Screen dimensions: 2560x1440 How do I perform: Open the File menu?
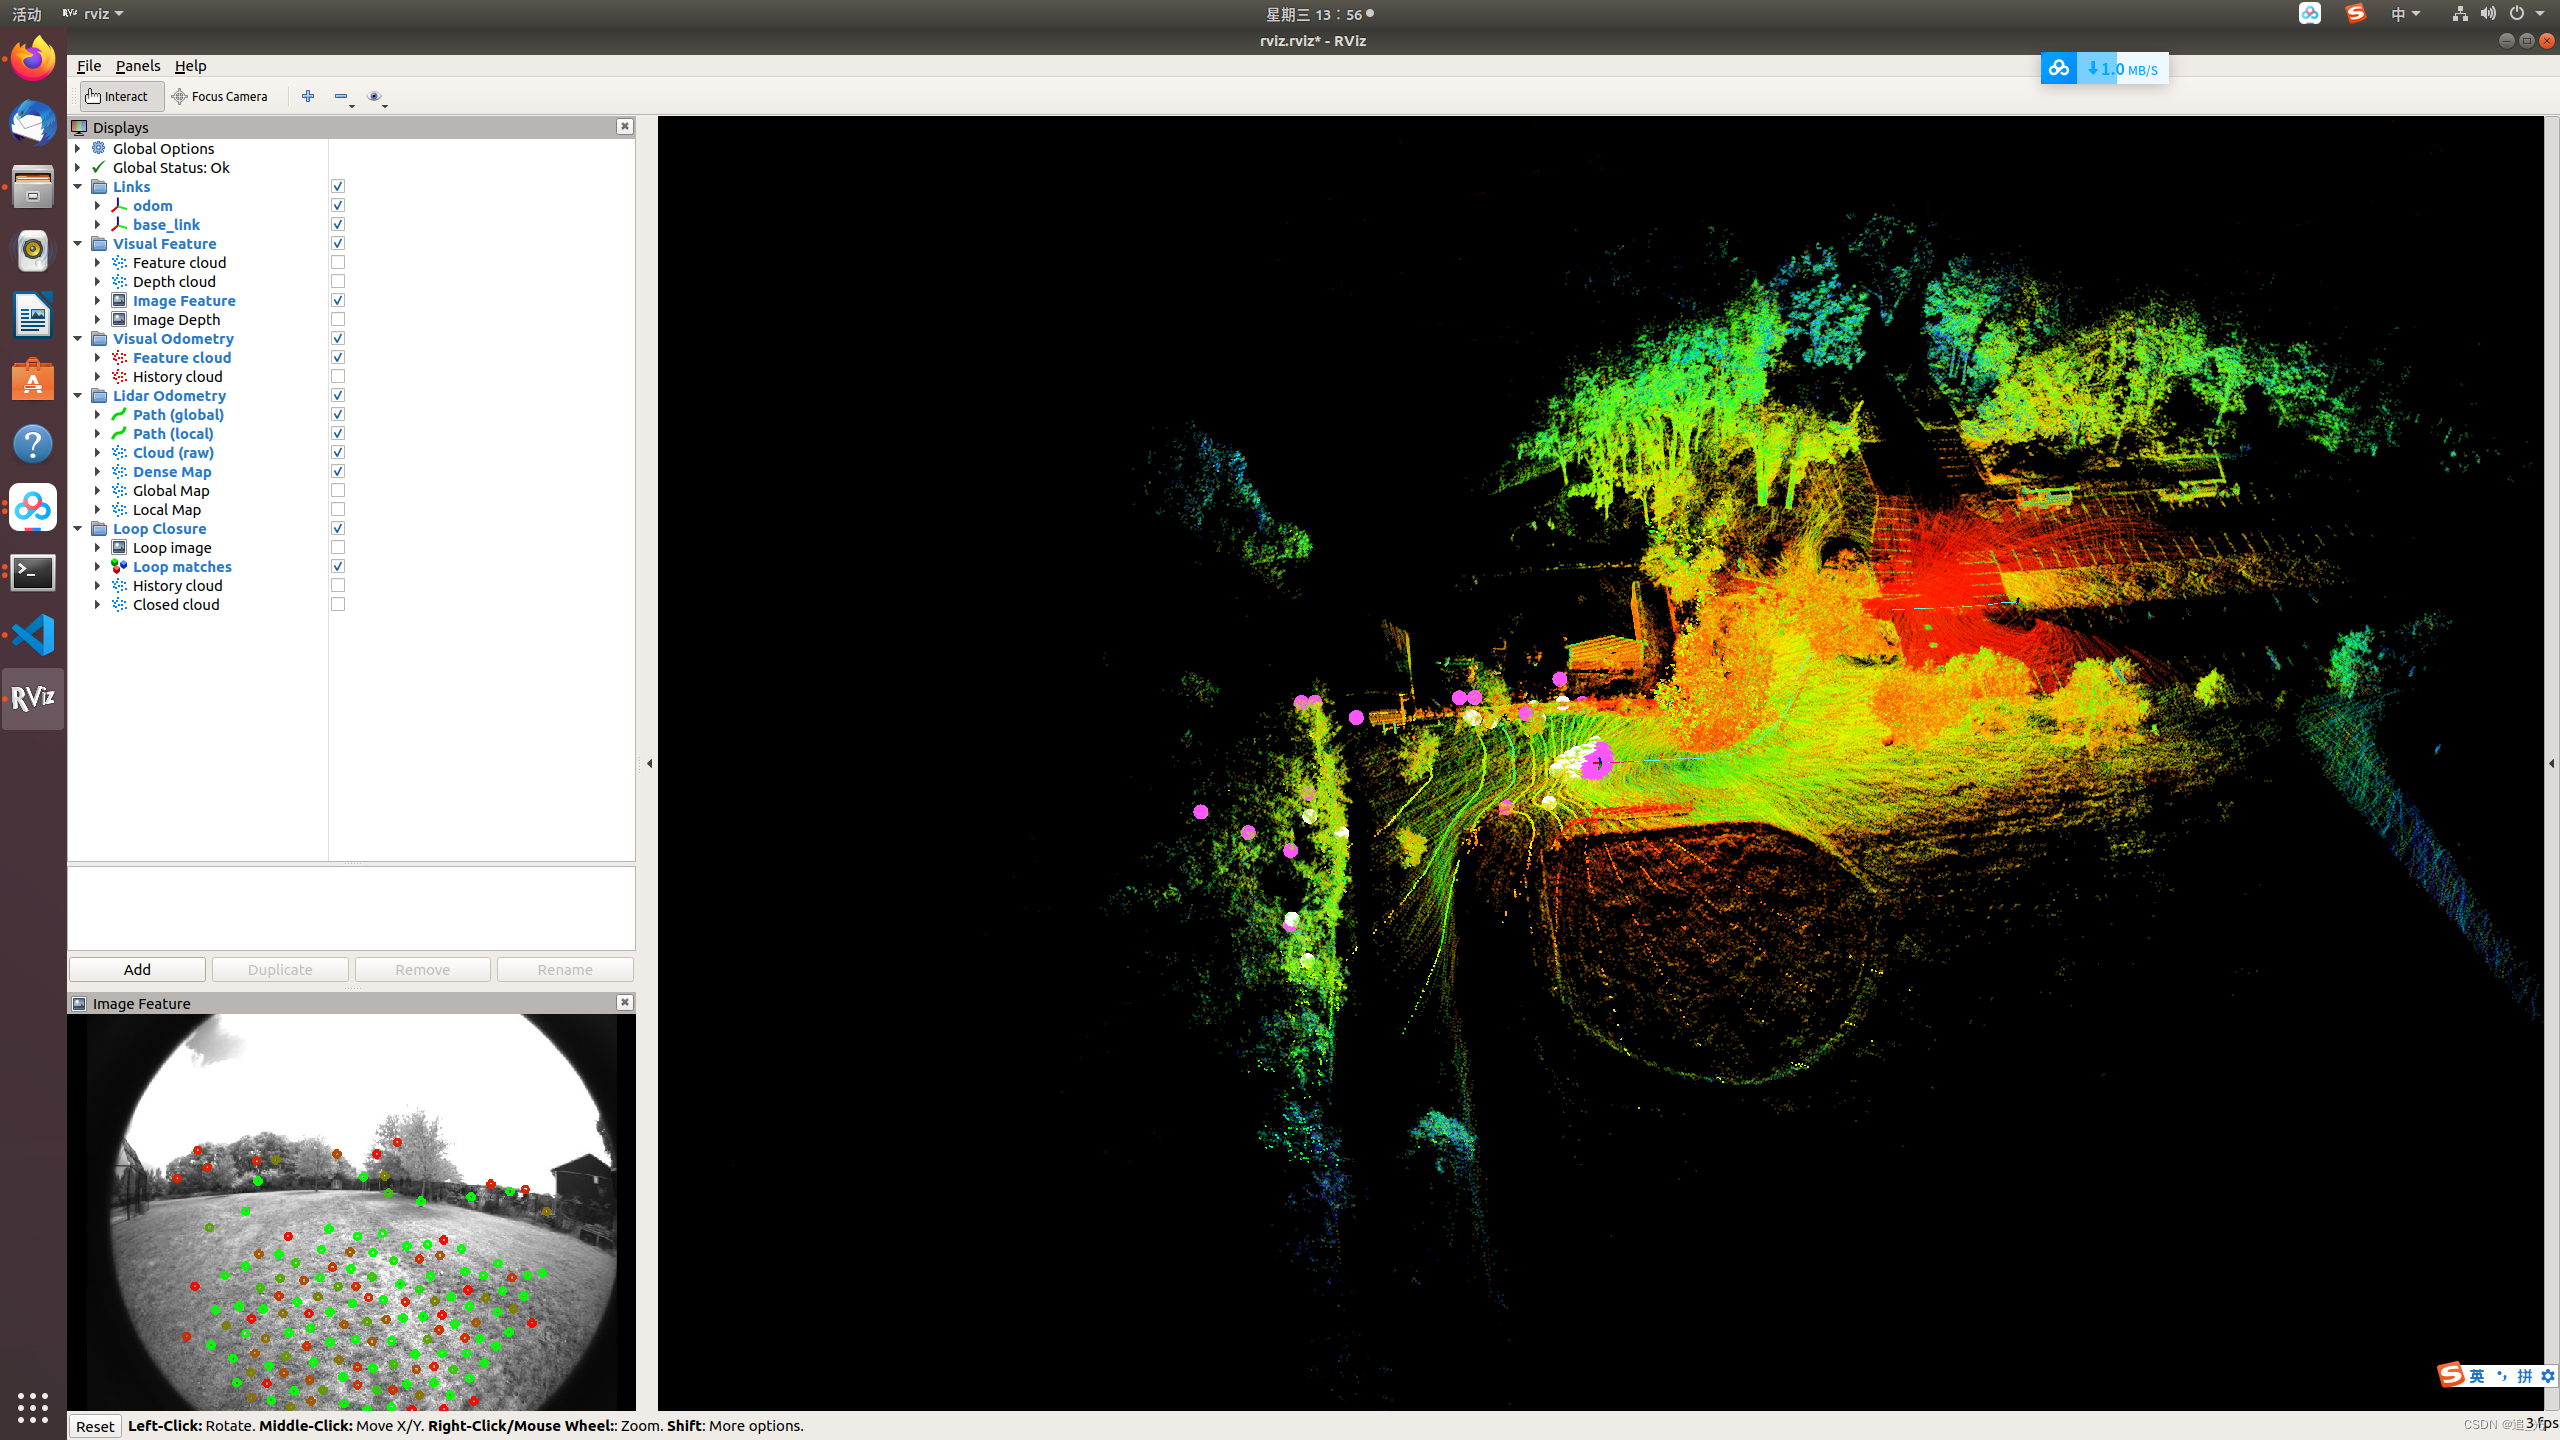tap(88, 65)
